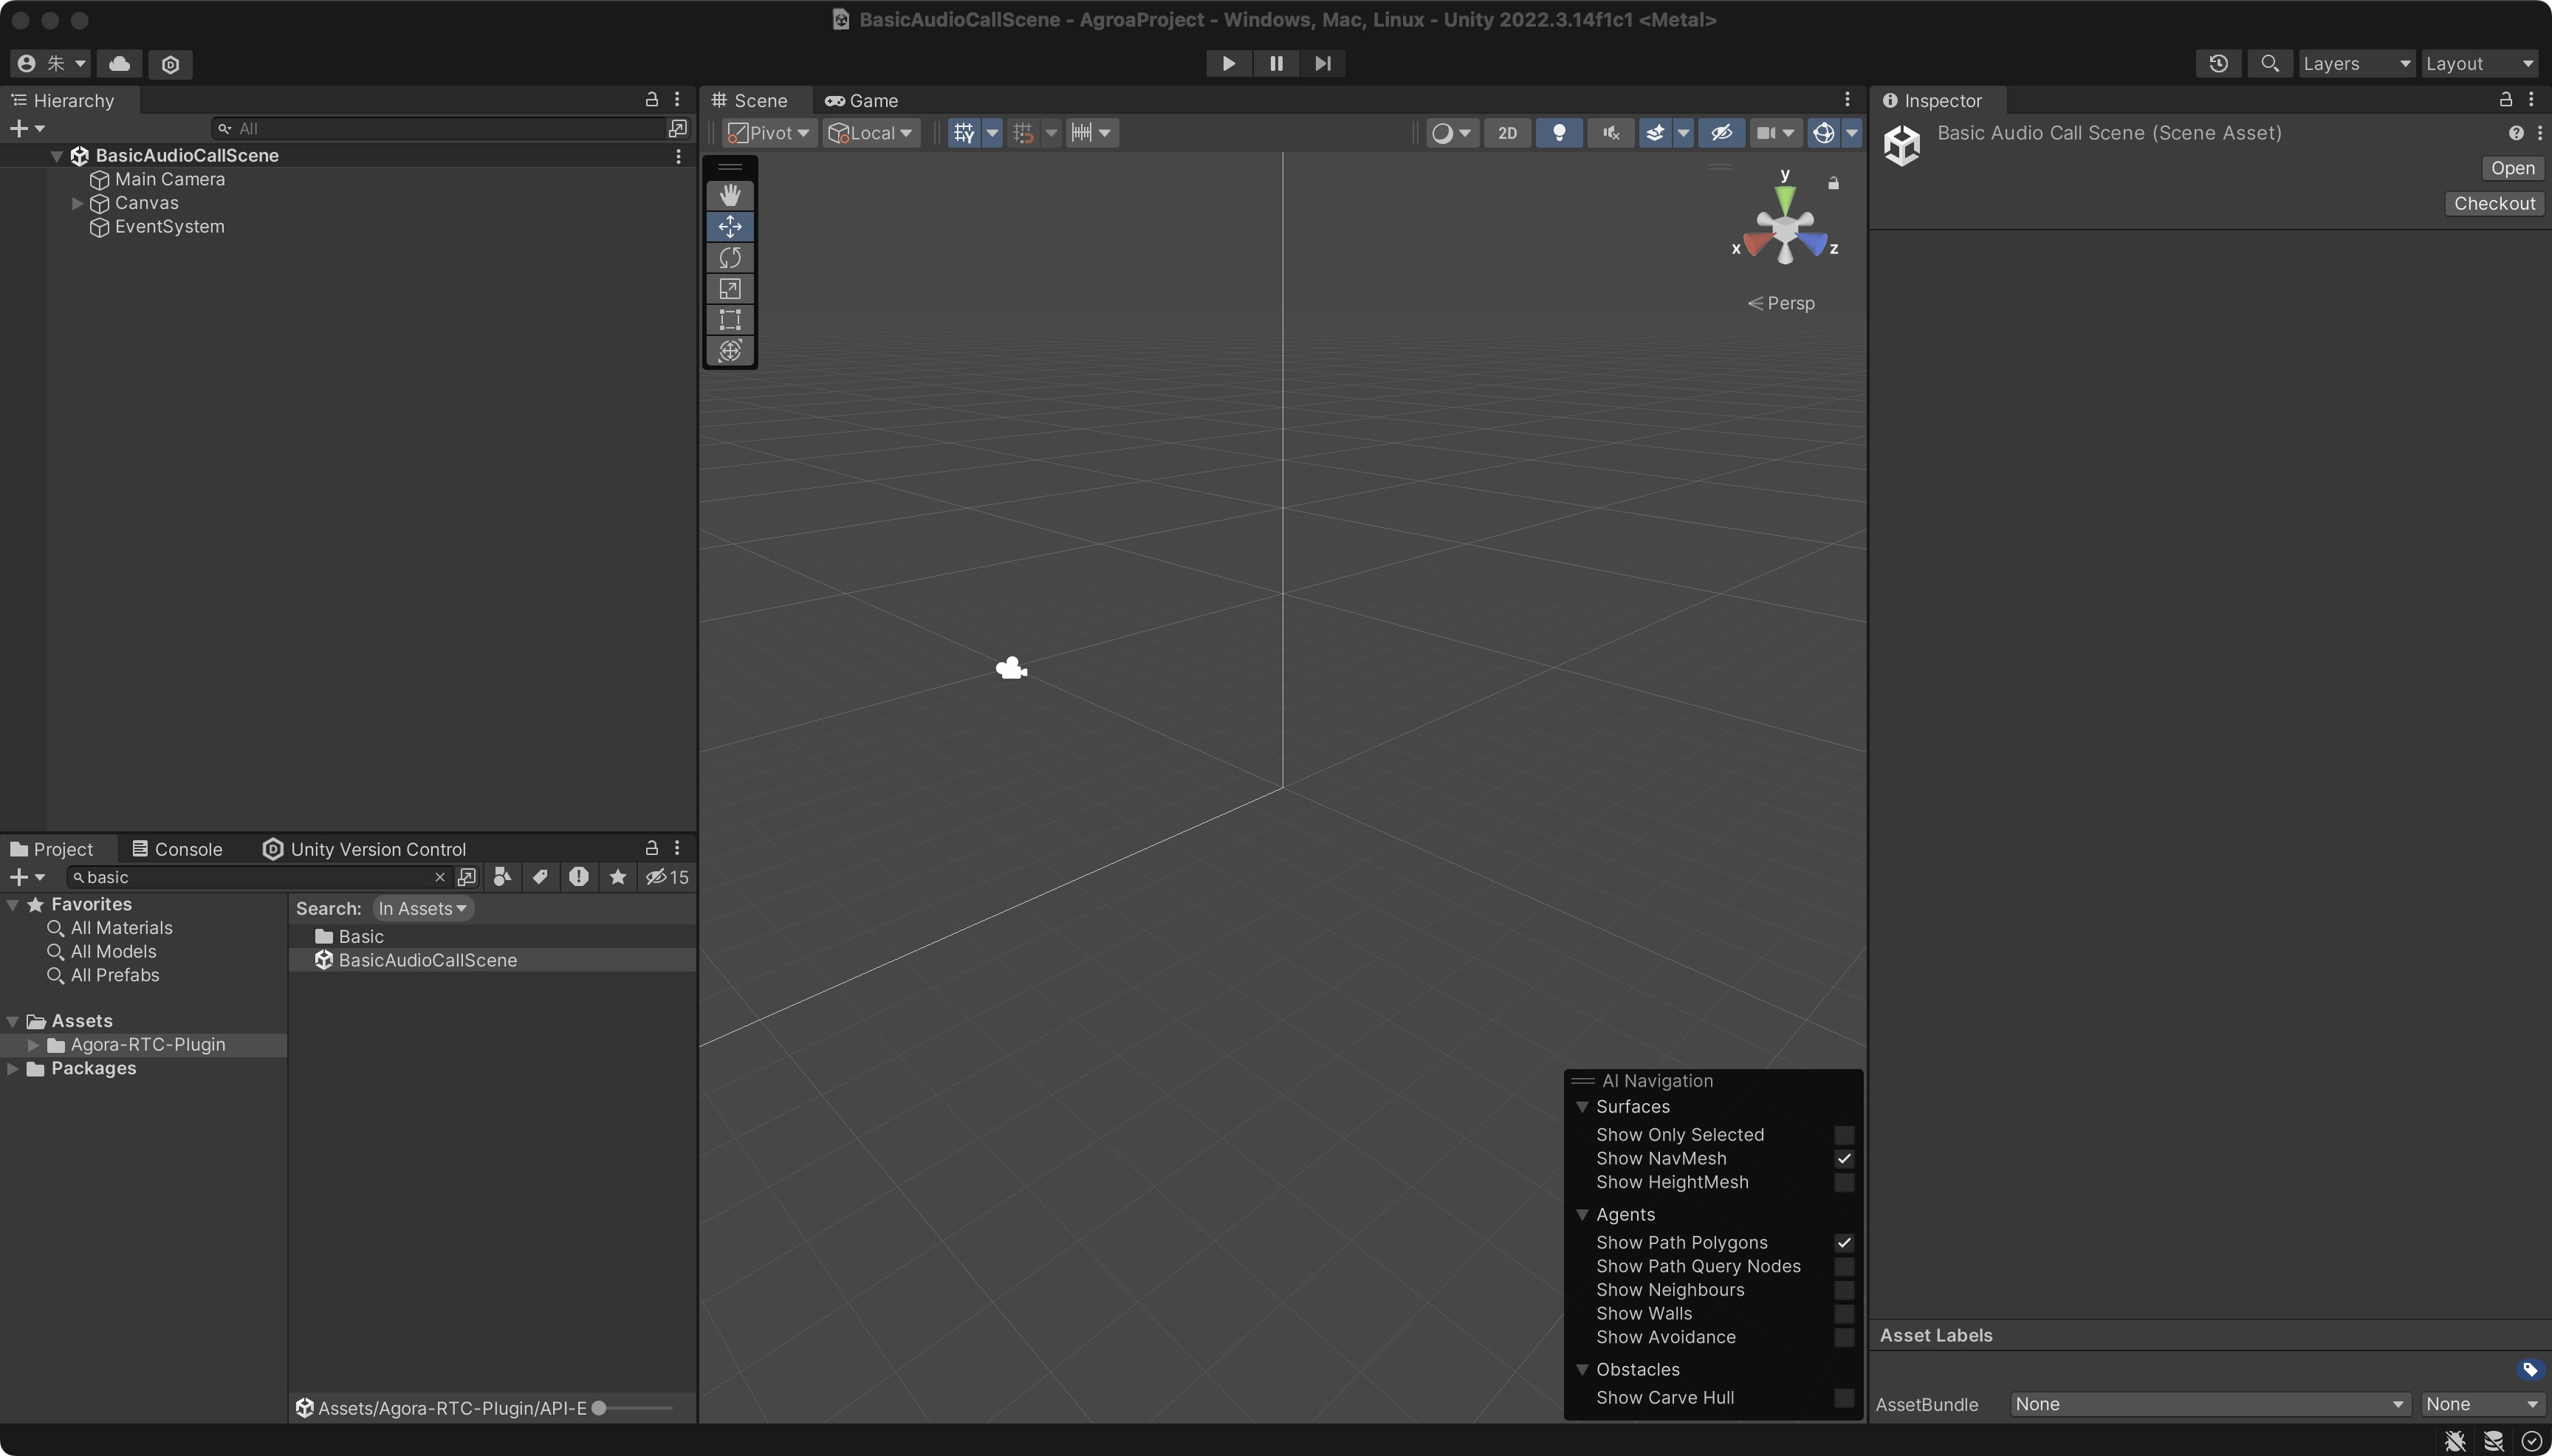Open the Layout dropdown
The height and width of the screenshot is (1456, 2552).
click(x=2478, y=63)
